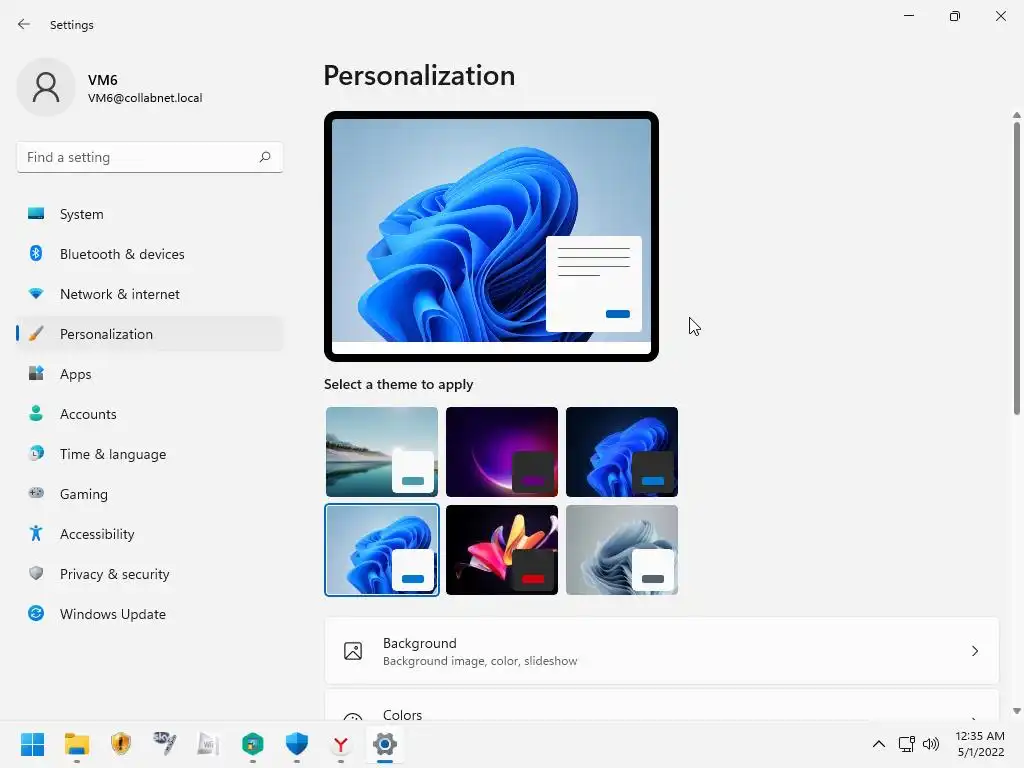Click the Wi-Fi Network icon in sidebar

pos(36,293)
